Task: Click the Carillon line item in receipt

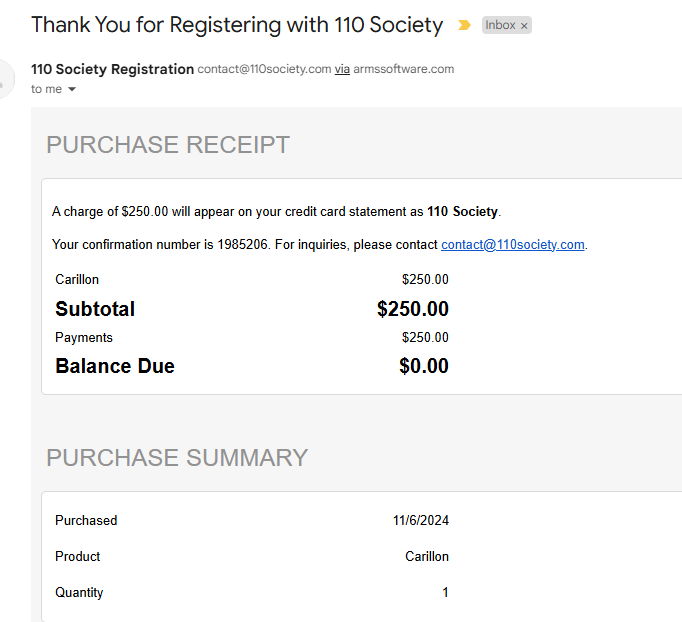Action: pyautogui.click(x=77, y=280)
